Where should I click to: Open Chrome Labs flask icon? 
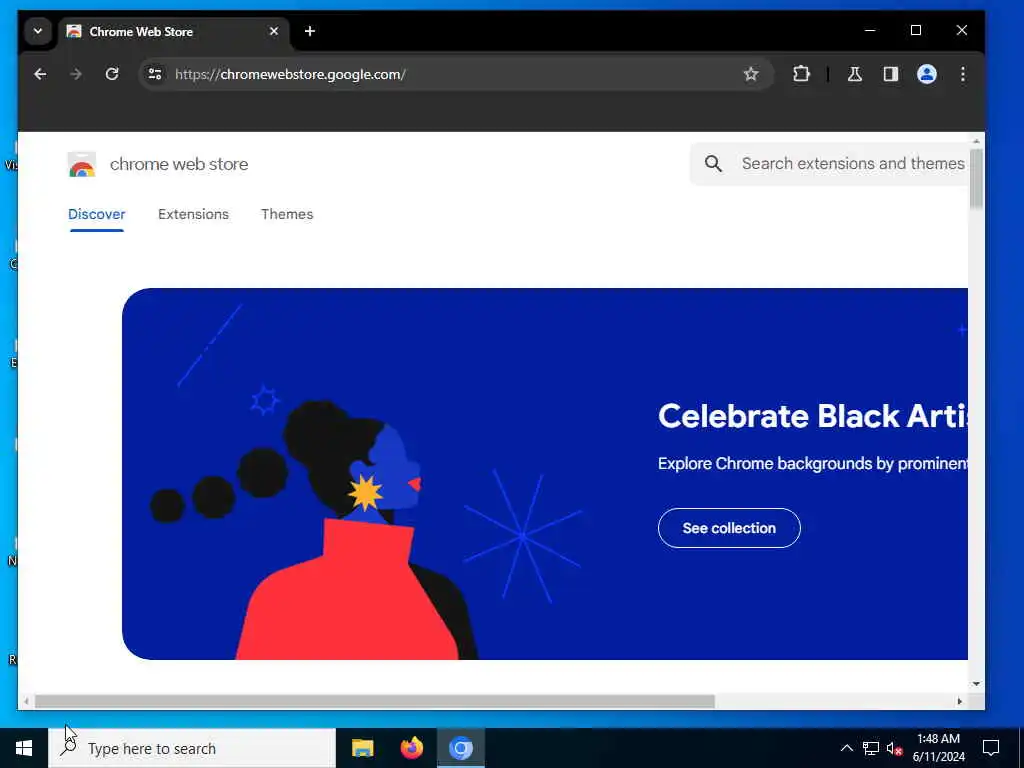855,74
